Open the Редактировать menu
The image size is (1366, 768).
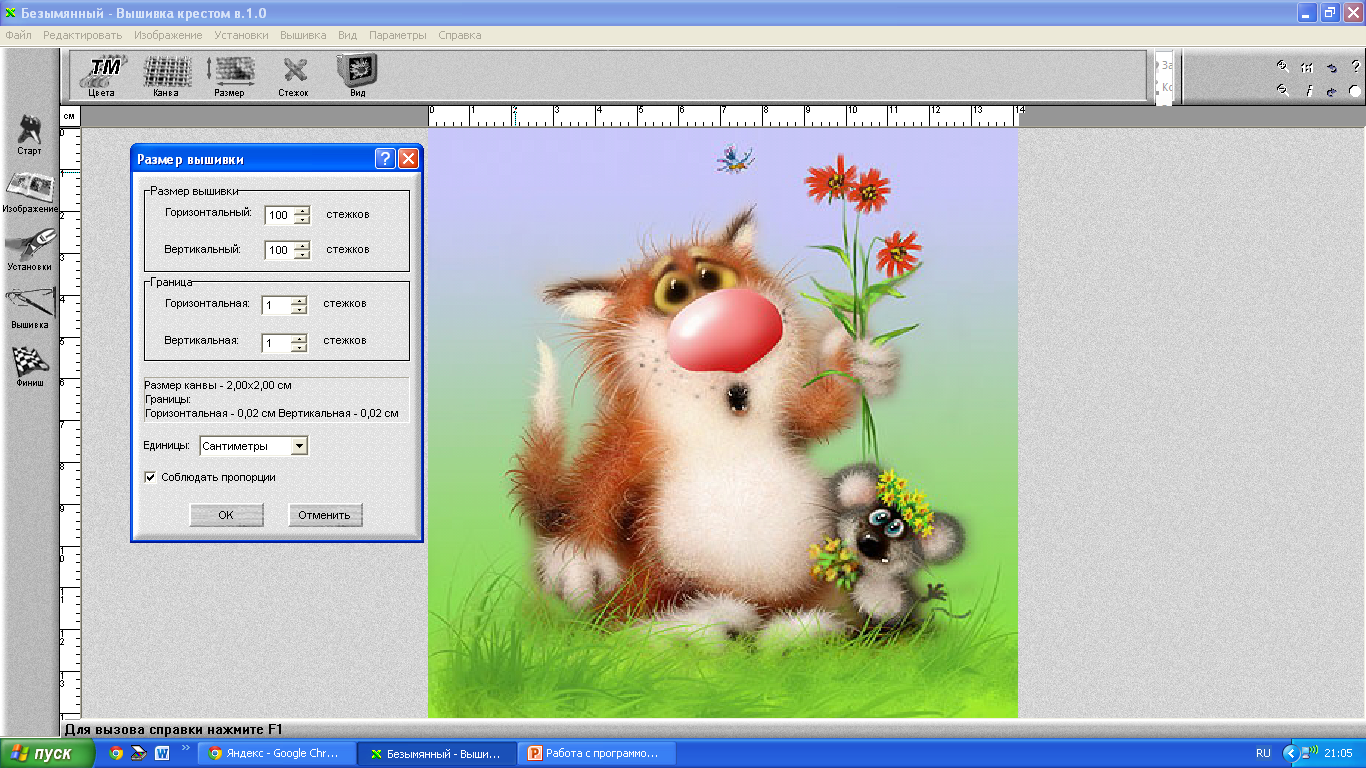[82, 35]
